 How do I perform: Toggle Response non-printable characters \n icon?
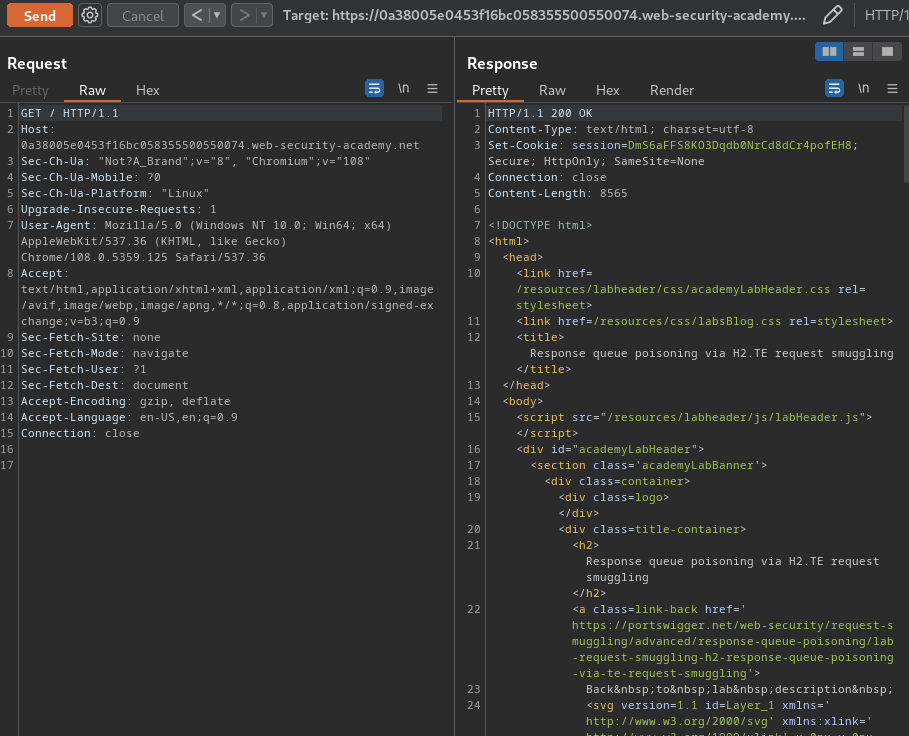[864, 89]
